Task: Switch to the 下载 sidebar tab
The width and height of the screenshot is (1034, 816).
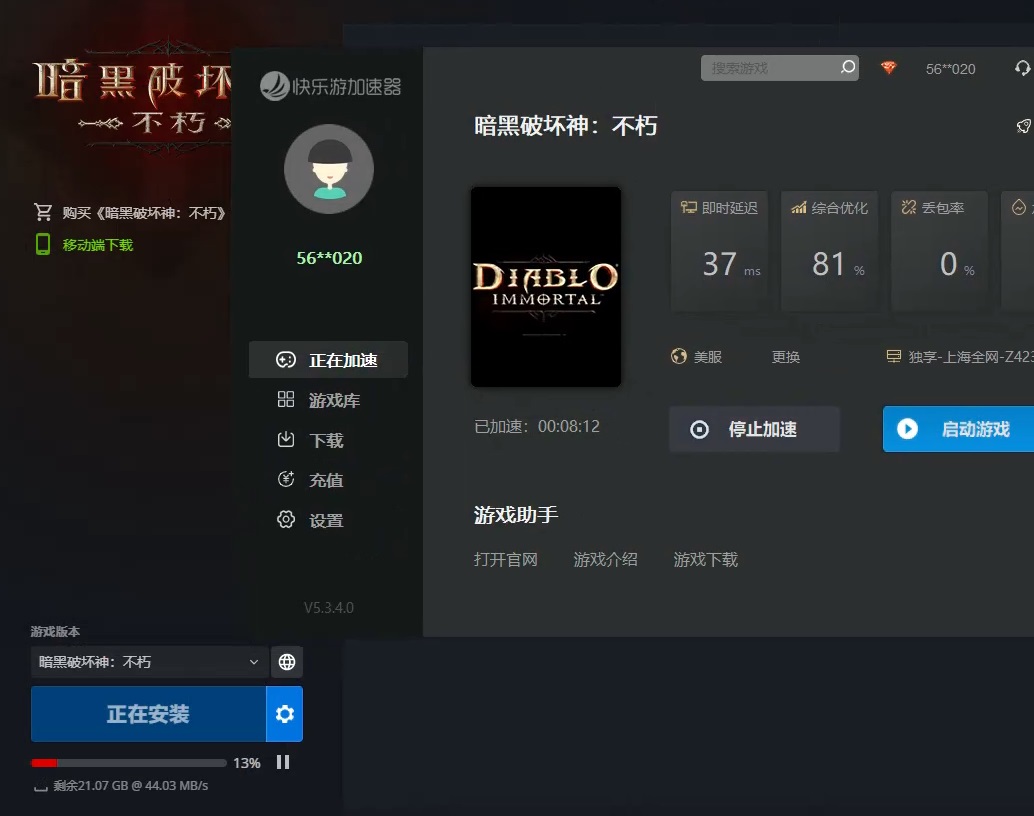Action: [325, 440]
